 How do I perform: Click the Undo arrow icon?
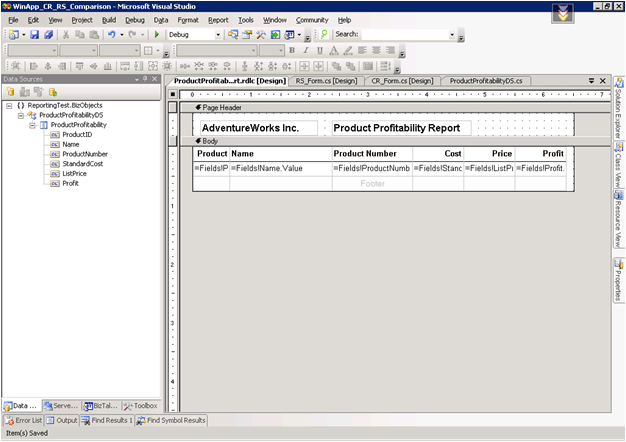point(112,35)
